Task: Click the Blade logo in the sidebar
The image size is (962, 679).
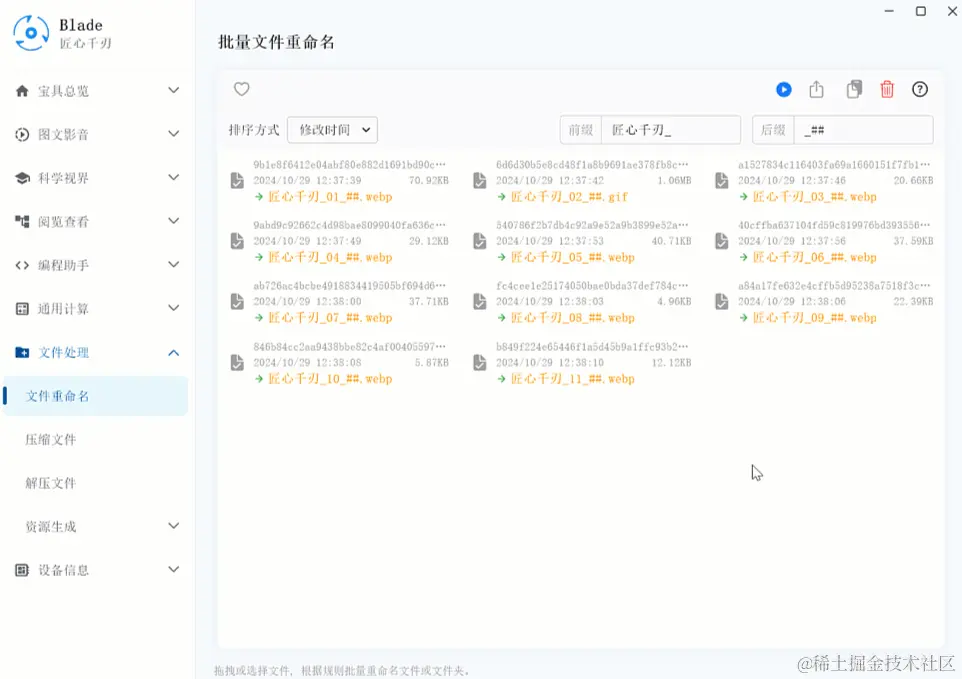Action: (x=31, y=33)
